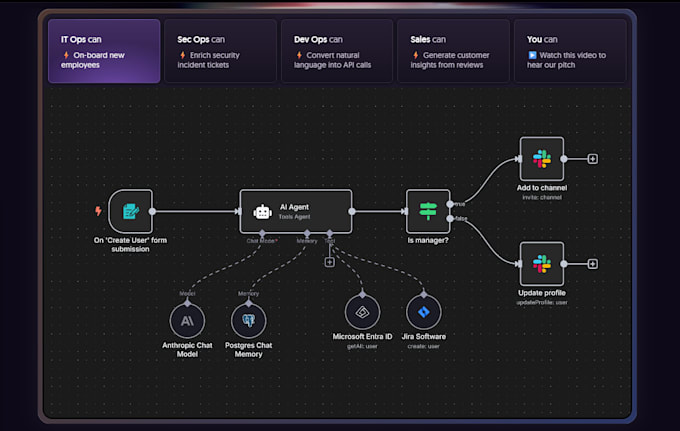
Task: Open the Dev Ops can tab
Action: (337, 51)
